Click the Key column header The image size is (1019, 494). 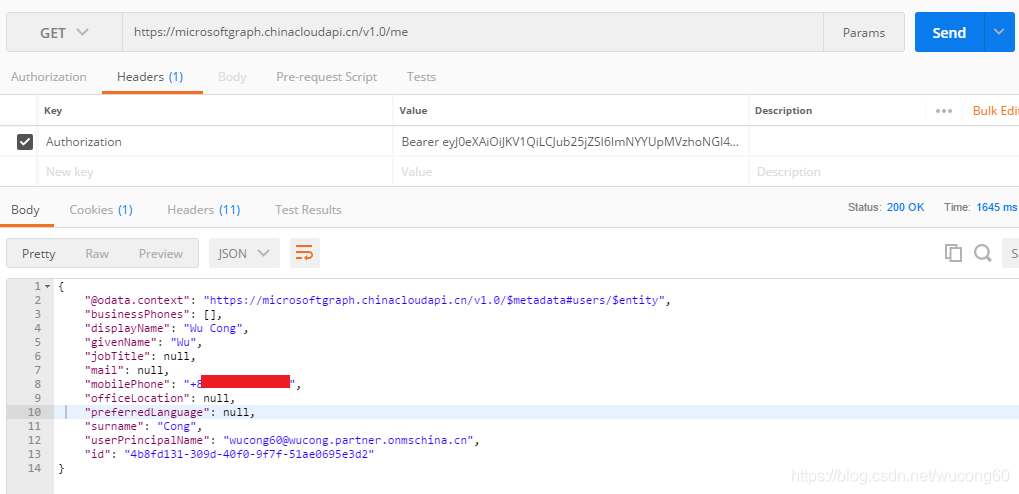coord(53,110)
